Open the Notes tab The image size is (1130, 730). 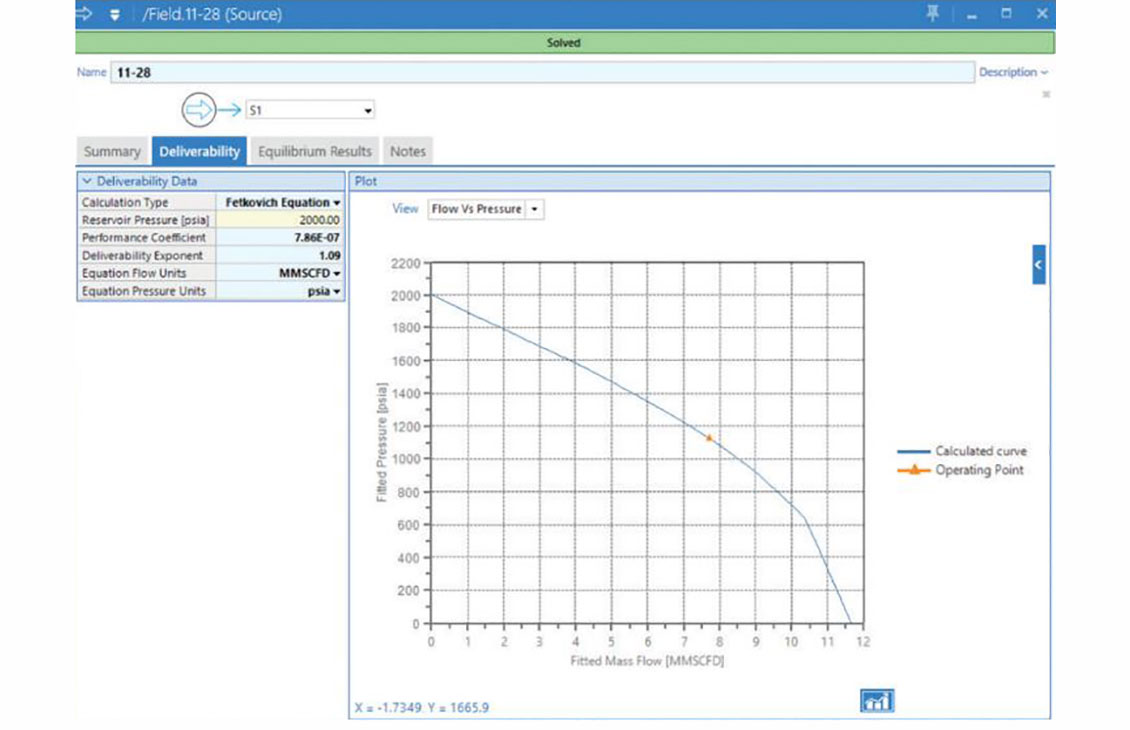pos(408,151)
